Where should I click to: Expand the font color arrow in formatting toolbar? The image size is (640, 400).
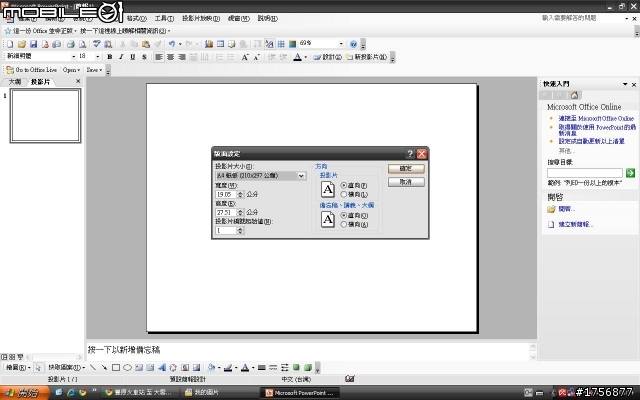(x=305, y=57)
